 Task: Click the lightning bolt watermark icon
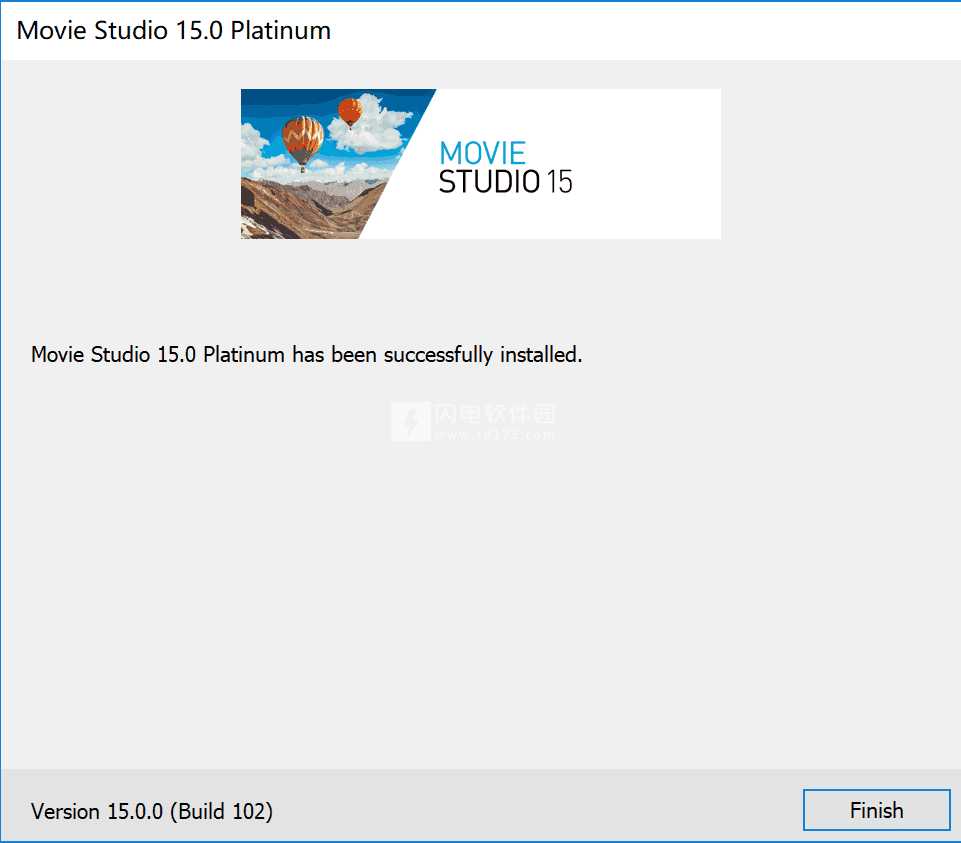pos(411,422)
